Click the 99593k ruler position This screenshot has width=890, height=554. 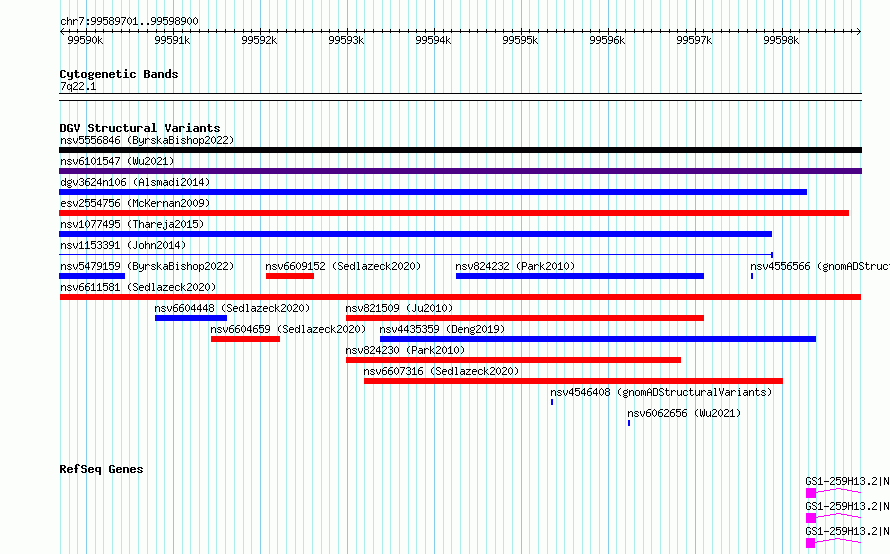point(346,40)
